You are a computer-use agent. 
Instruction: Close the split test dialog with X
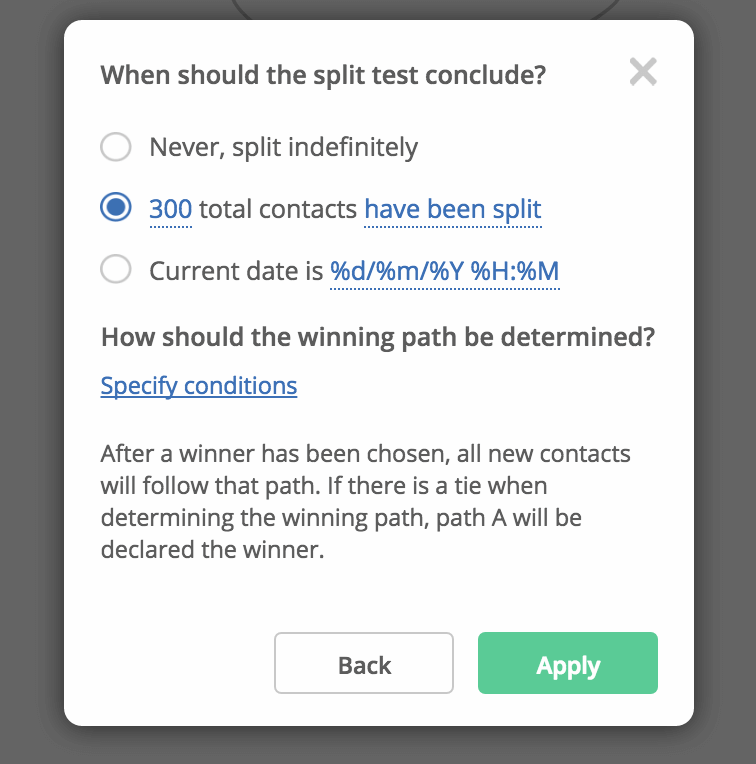643,72
